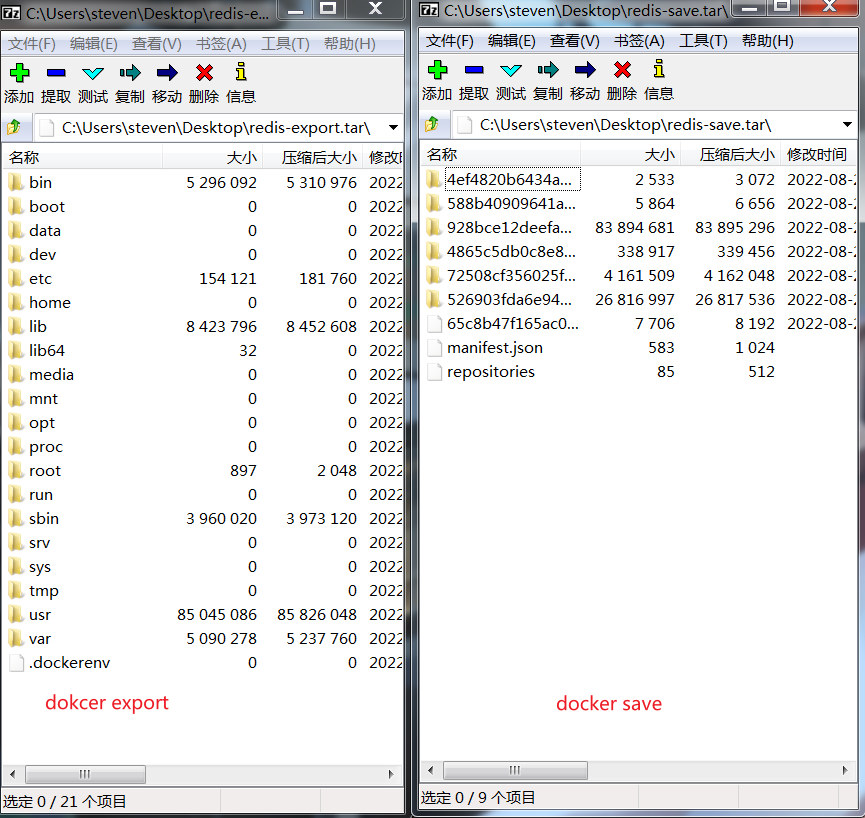Open 文件(F) menu in redis-export window
Image resolution: width=865 pixels, height=818 pixels.
(x=32, y=44)
